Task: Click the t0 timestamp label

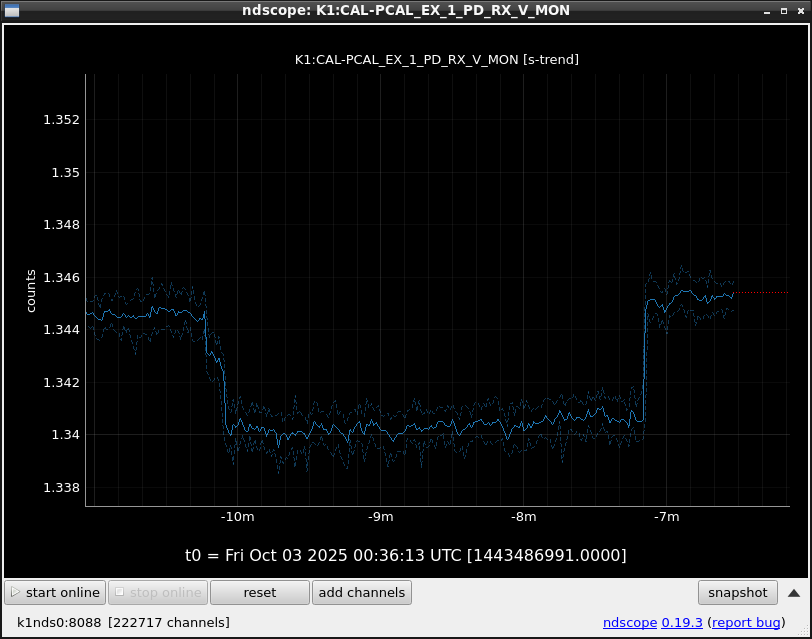Action: click(x=406, y=555)
